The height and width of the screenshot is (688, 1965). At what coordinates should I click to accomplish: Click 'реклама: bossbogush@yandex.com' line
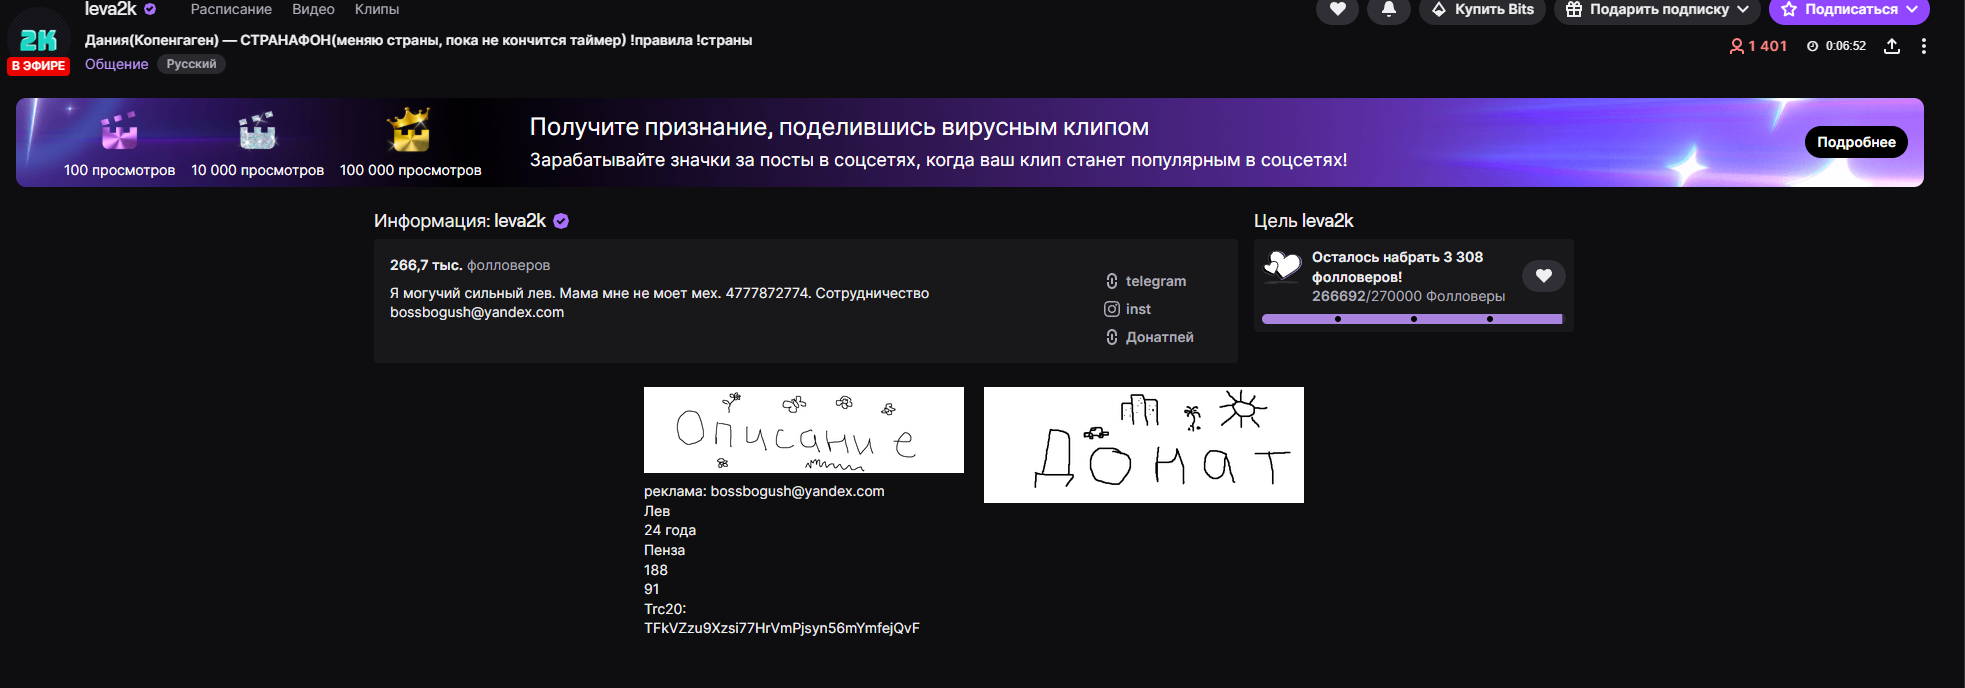[764, 491]
